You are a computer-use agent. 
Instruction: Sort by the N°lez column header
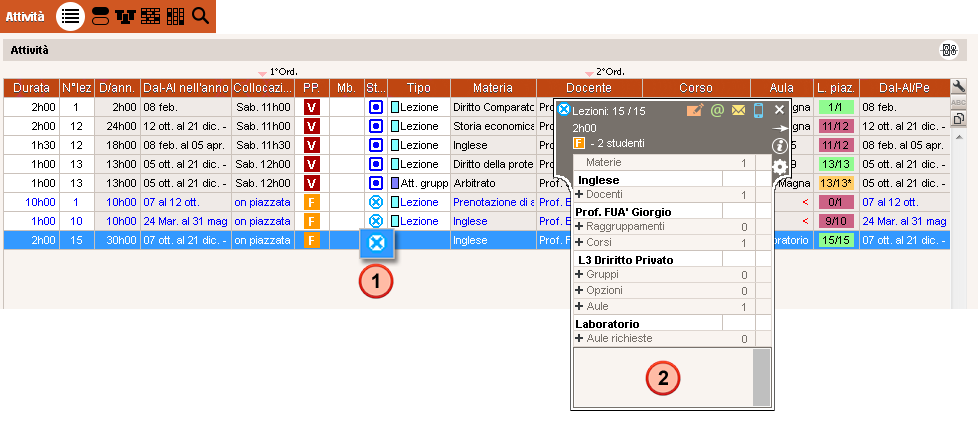tap(77, 88)
